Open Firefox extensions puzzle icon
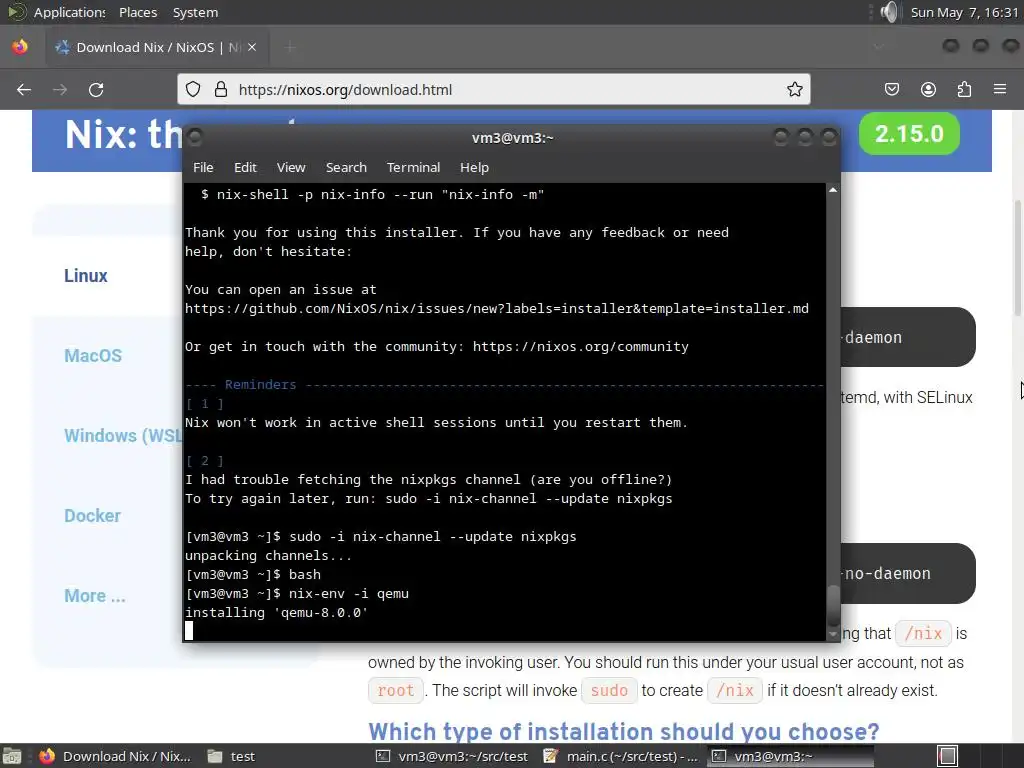Viewport: 1024px width, 768px height. (x=964, y=89)
